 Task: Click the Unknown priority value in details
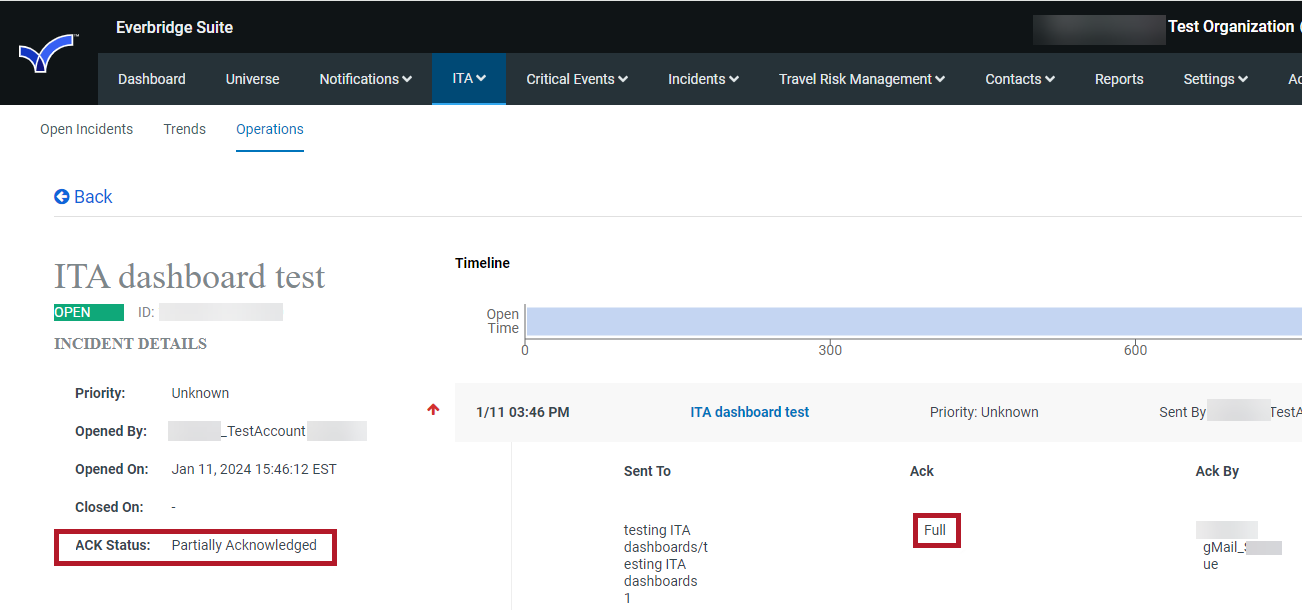tap(200, 393)
